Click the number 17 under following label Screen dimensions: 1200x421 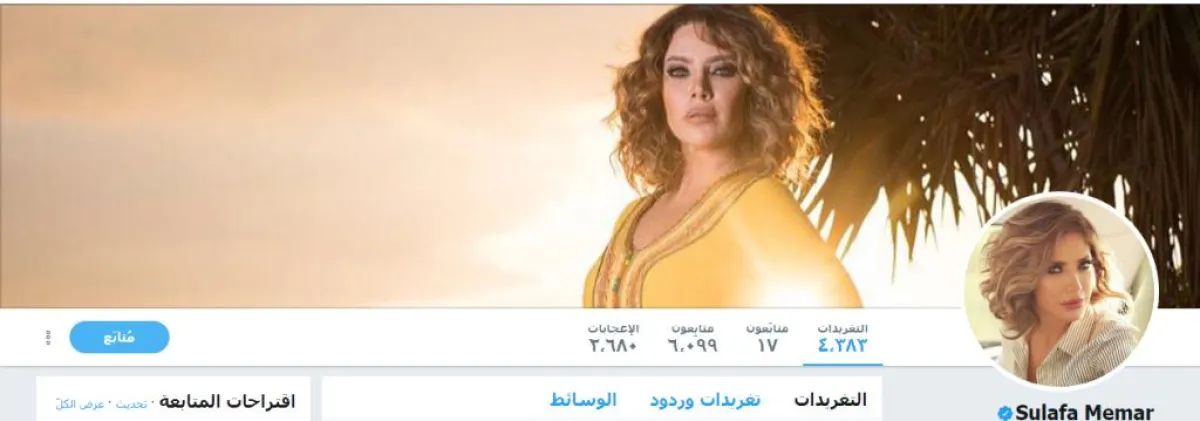(x=767, y=346)
